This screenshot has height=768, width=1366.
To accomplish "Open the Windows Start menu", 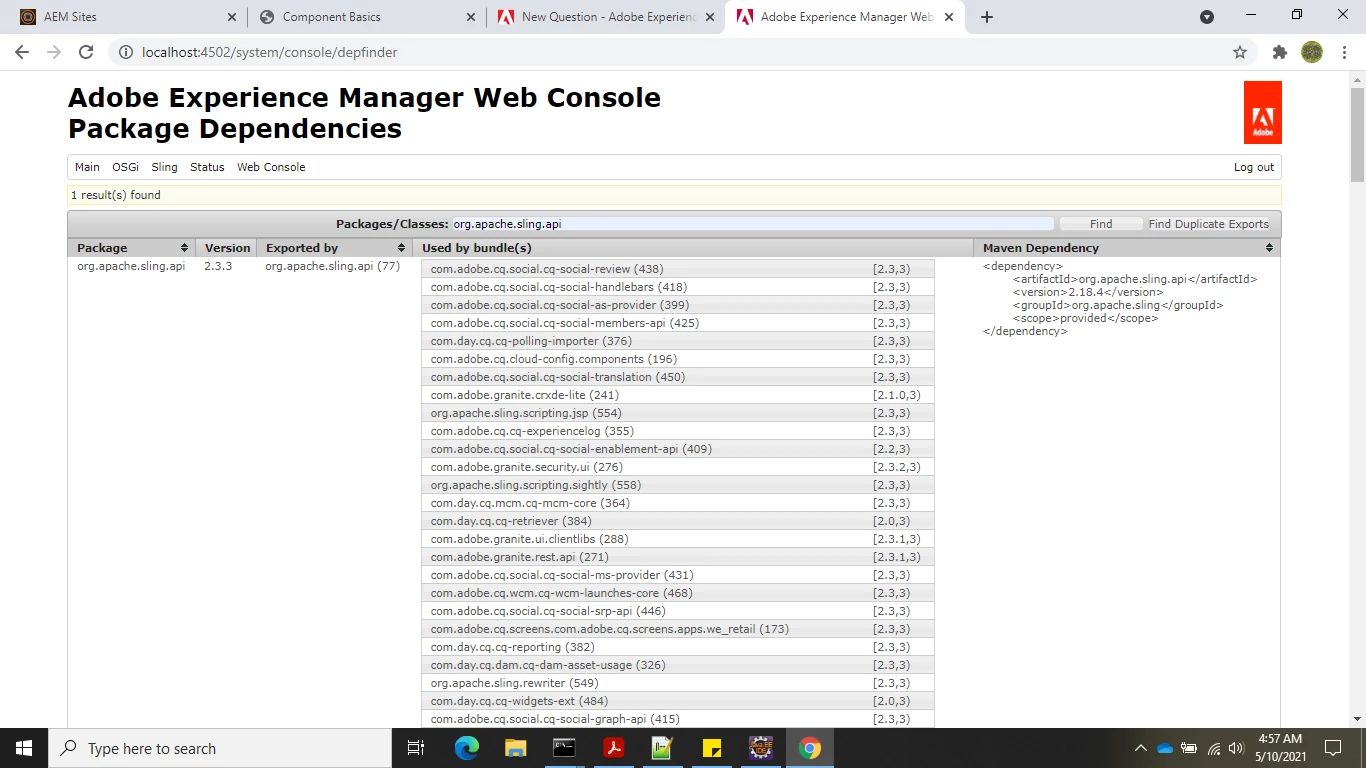I will (24, 748).
